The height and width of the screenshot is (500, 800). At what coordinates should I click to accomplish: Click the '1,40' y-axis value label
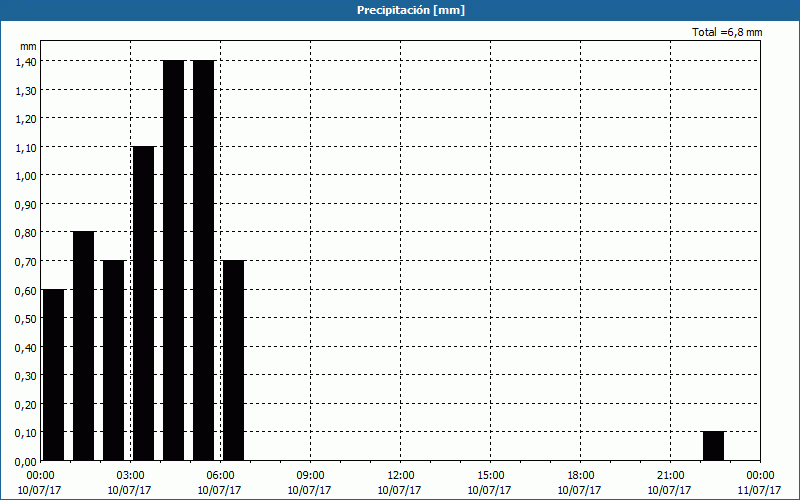click(x=26, y=61)
